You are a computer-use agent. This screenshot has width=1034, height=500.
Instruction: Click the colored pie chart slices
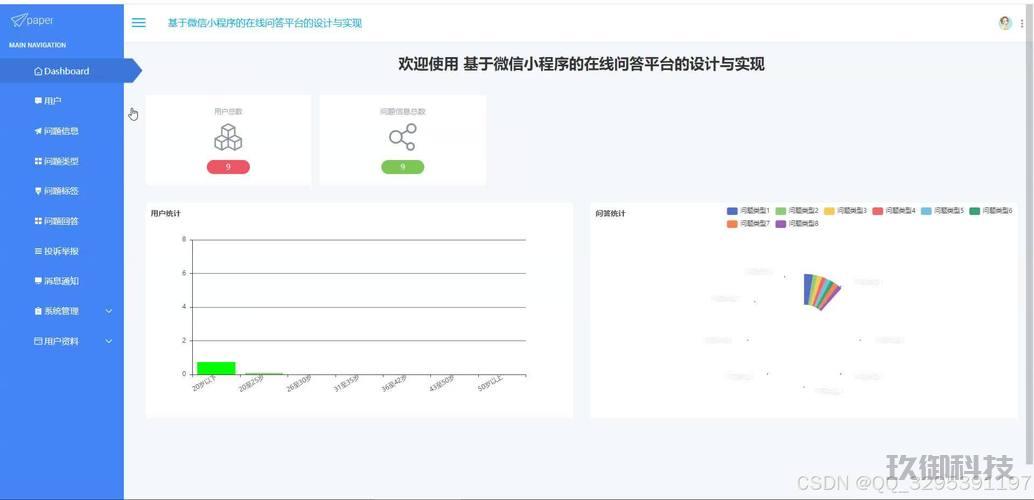tap(822, 291)
